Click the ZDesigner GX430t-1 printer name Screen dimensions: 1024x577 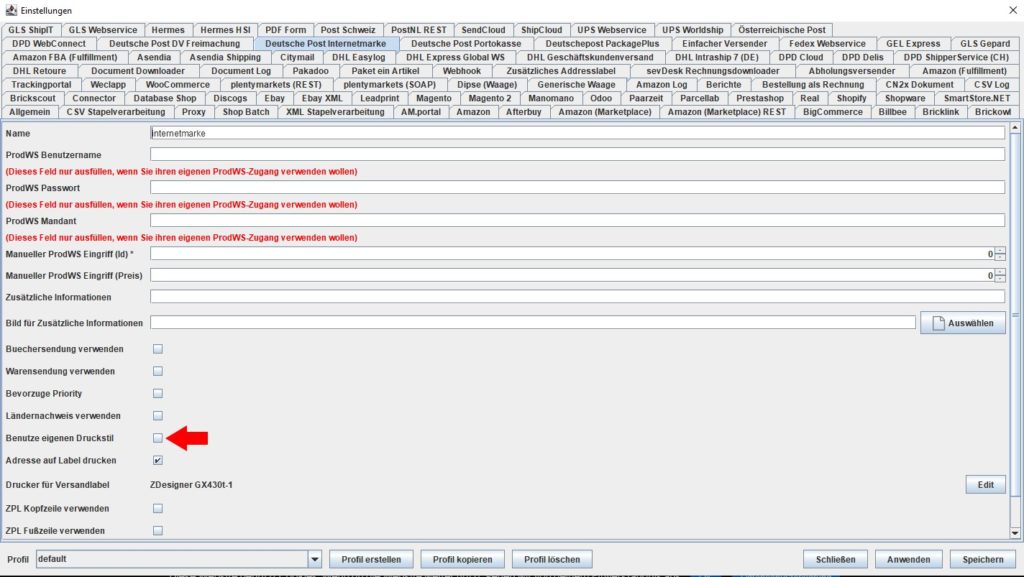[x=191, y=485]
